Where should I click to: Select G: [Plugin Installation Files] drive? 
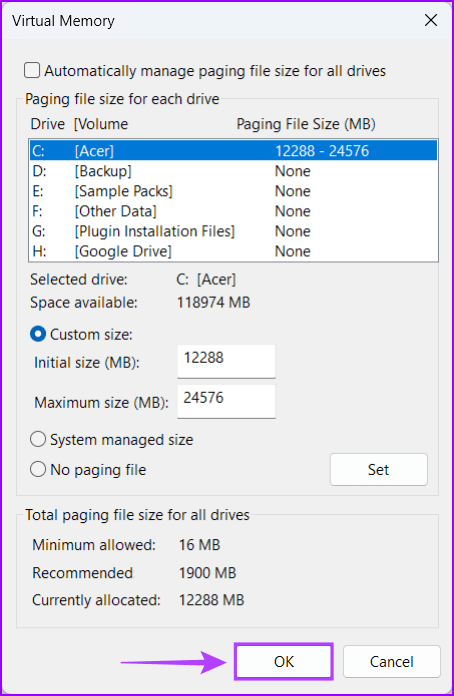(233, 231)
